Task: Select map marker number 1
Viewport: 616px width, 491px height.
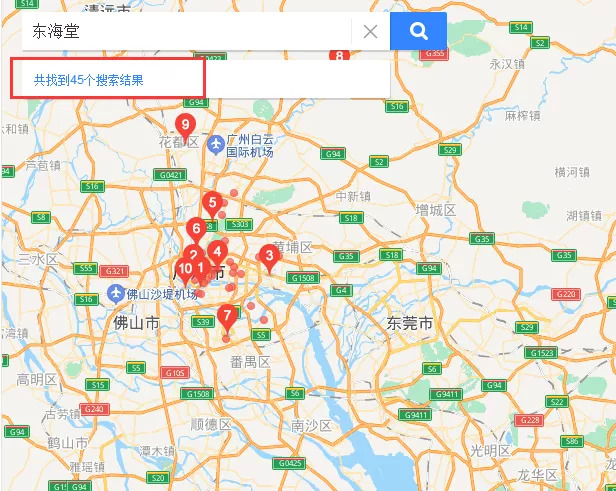Action: [x=202, y=271]
